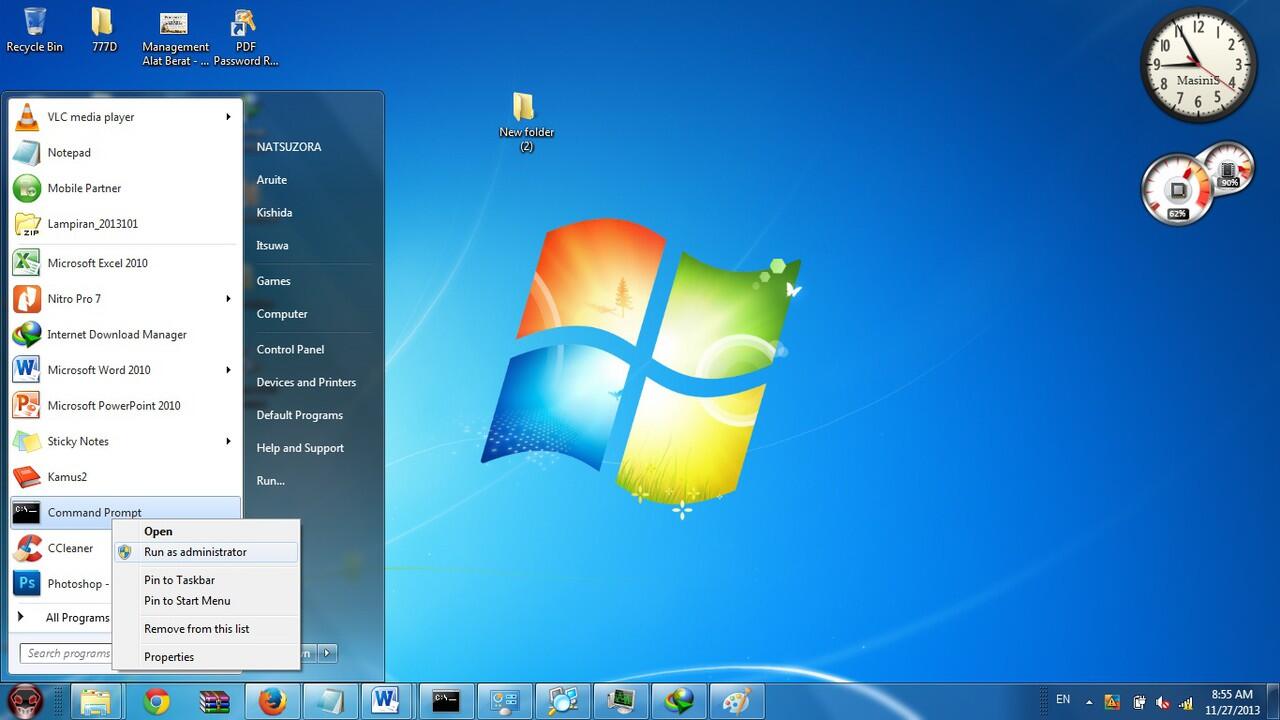Screen dimensions: 1280x720
Task: Open the Games link
Action: click(274, 281)
